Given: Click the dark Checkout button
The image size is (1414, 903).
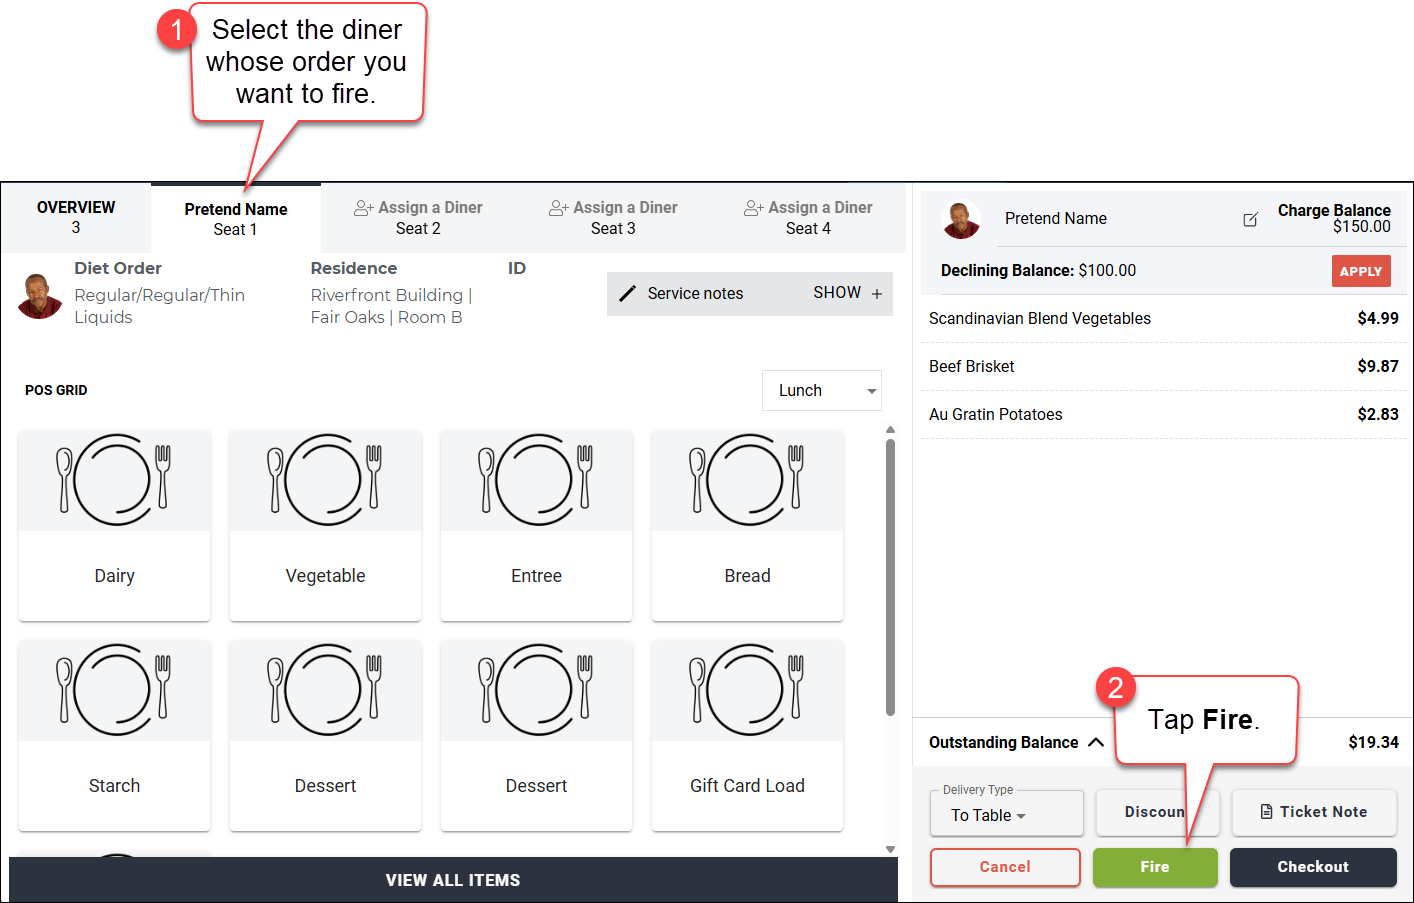Looking at the screenshot, I should pos(1313,867).
